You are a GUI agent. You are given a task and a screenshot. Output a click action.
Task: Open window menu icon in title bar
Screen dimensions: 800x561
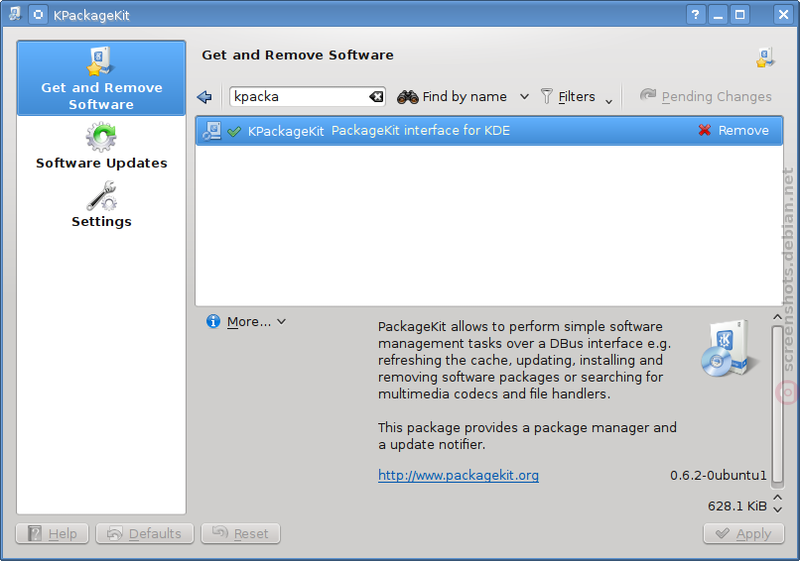pyautogui.click(x=14, y=14)
